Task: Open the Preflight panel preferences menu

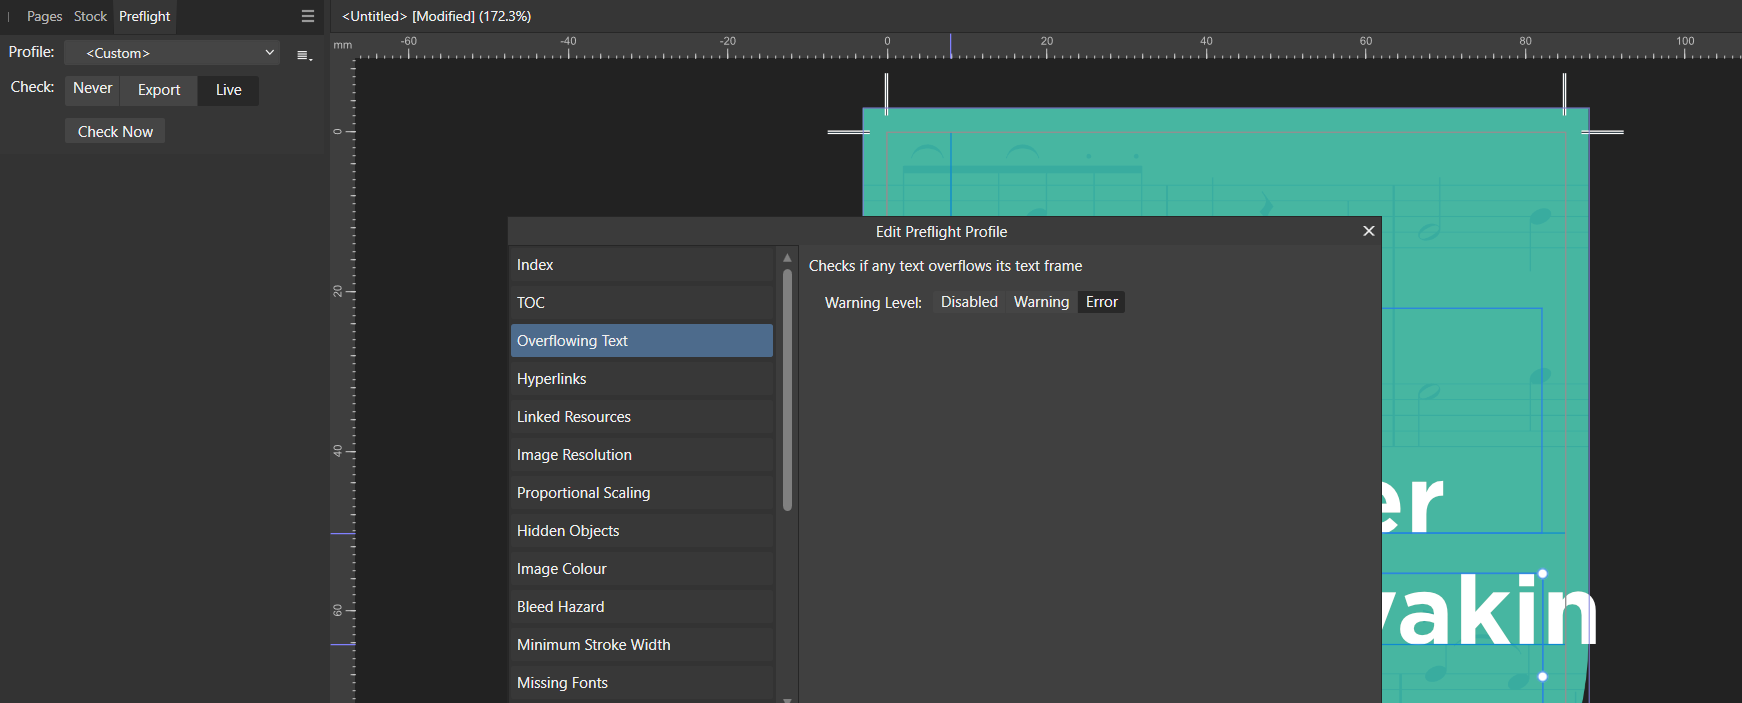Action: pos(308,16)
